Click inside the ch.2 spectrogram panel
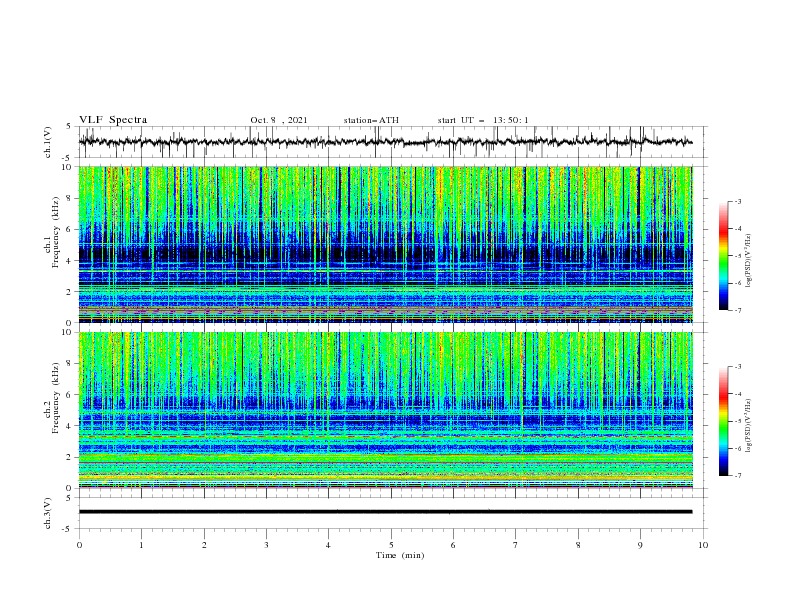This screenshot has height=612, width=792. (x=385, y=410)
